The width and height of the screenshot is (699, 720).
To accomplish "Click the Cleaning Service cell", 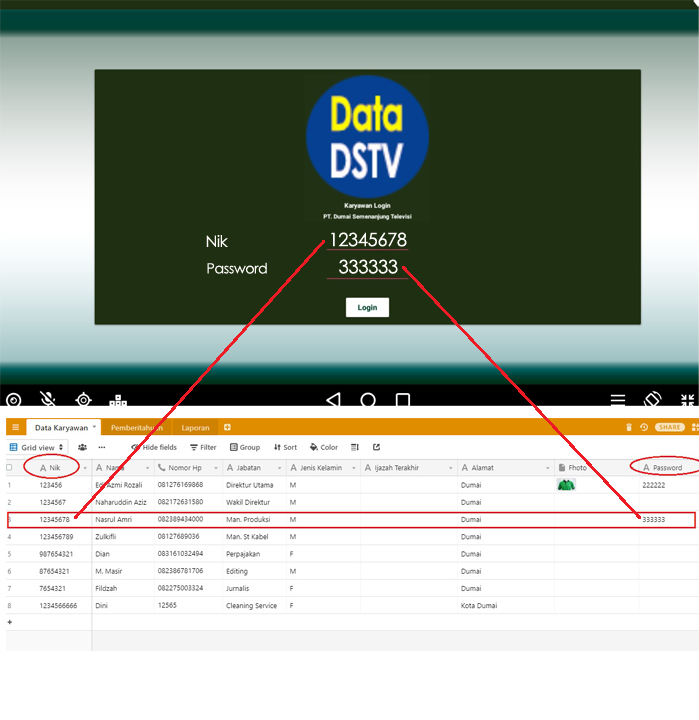I will (254, 605).
